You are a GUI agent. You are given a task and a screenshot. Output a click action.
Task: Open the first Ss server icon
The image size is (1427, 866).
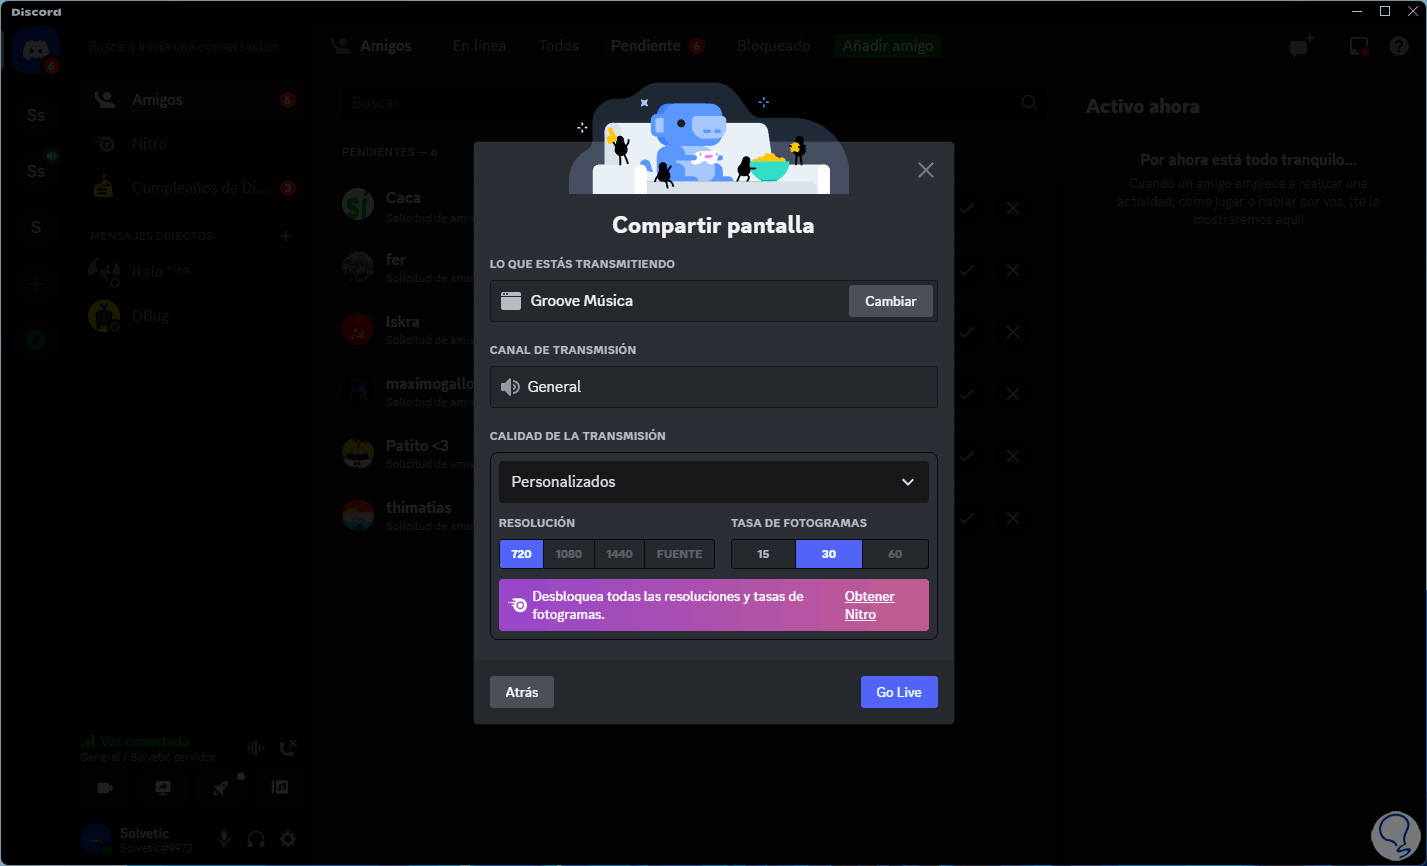36,115
